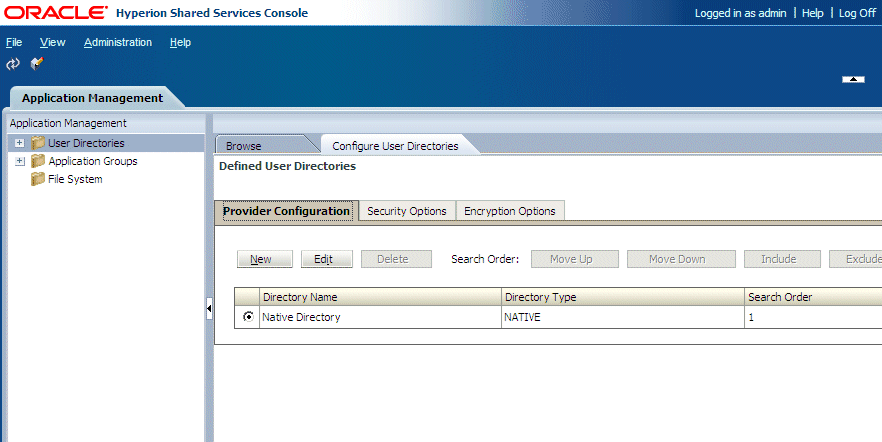Viewport: 882px width, 442px height.
Task: Open the Provider Configuration tab
Action: coord(286,211)
